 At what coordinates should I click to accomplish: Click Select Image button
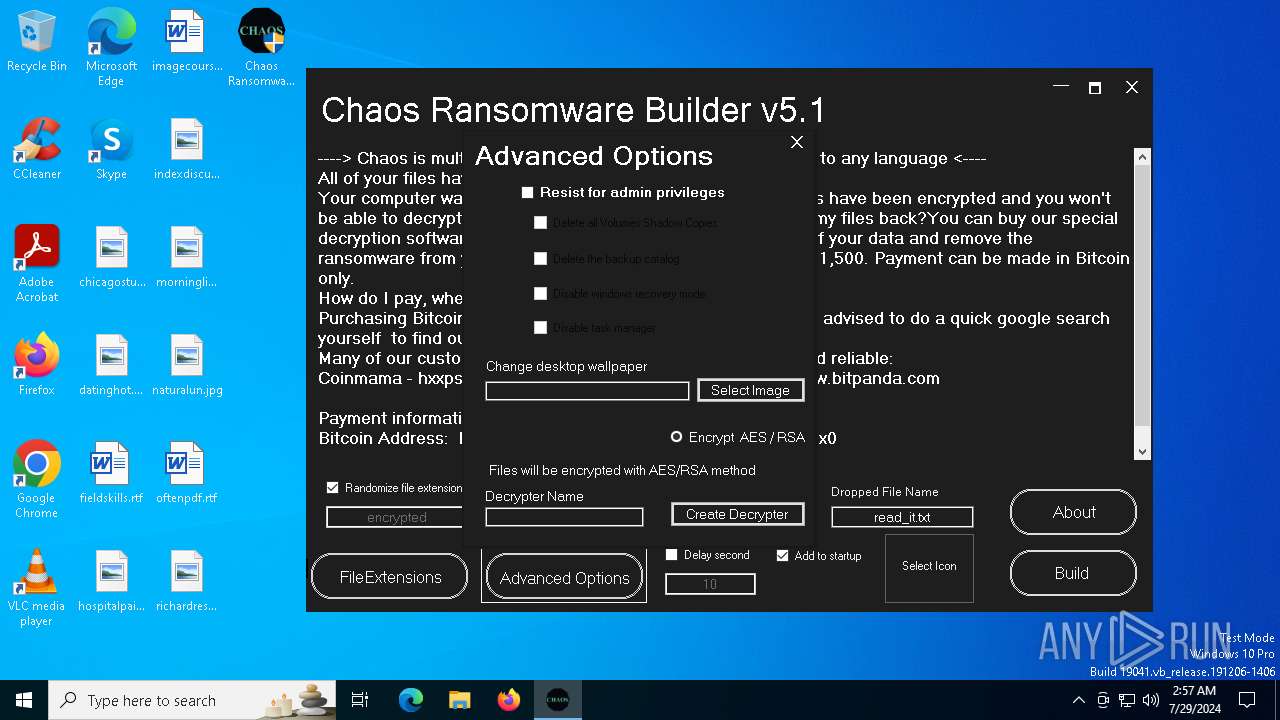pyautogui.click(x=750, y=390)
